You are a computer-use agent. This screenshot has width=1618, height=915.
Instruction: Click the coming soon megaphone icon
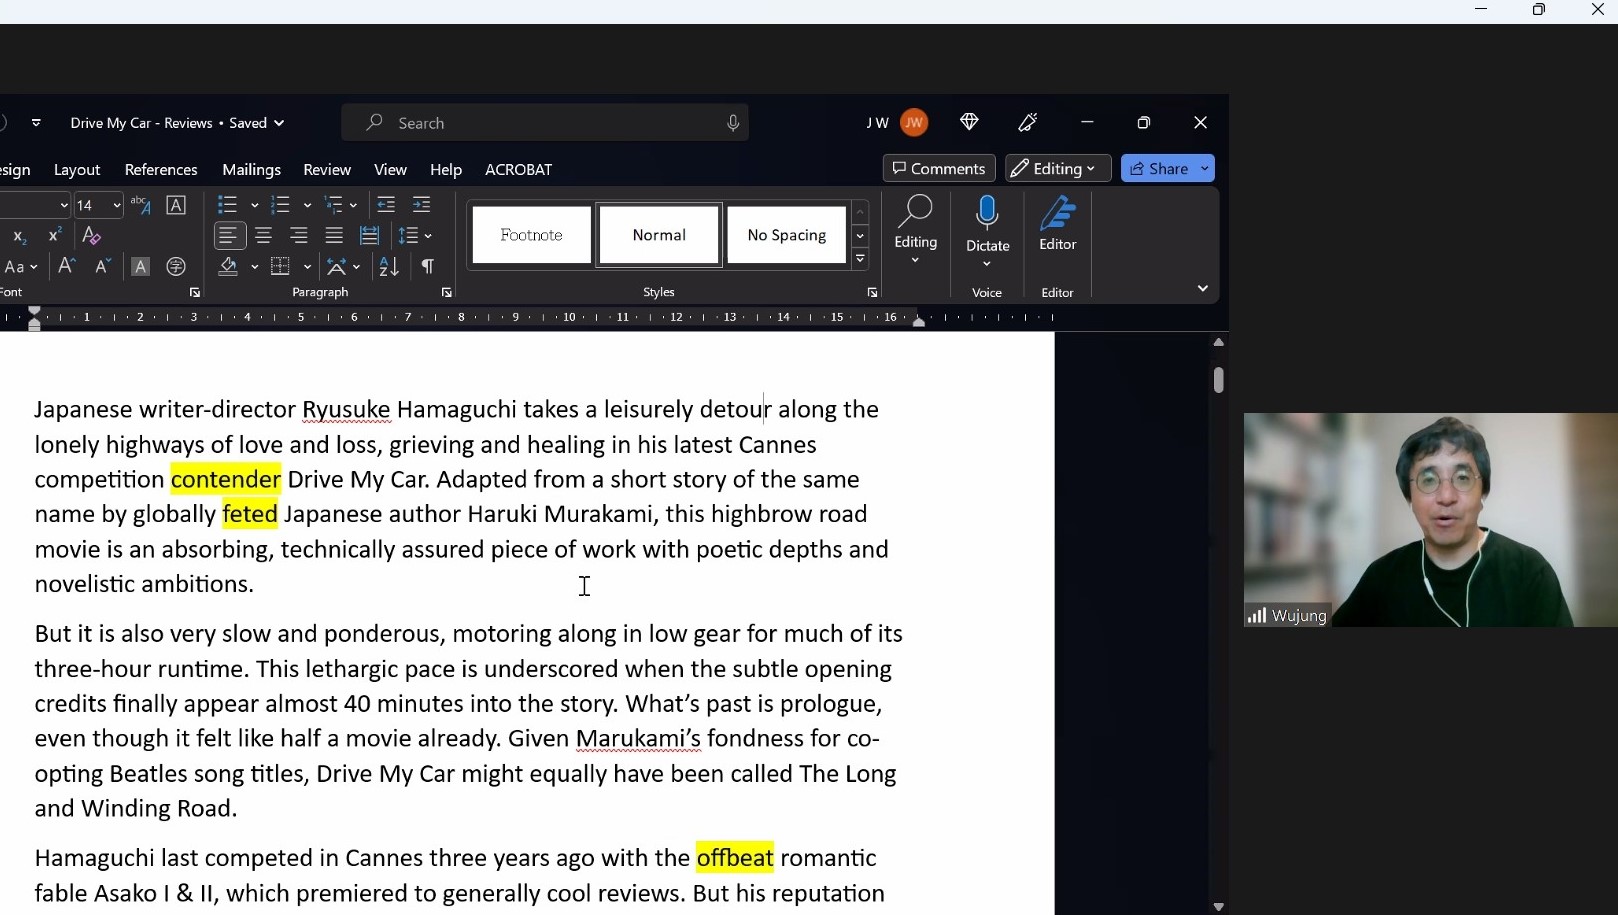(1028, 122)
